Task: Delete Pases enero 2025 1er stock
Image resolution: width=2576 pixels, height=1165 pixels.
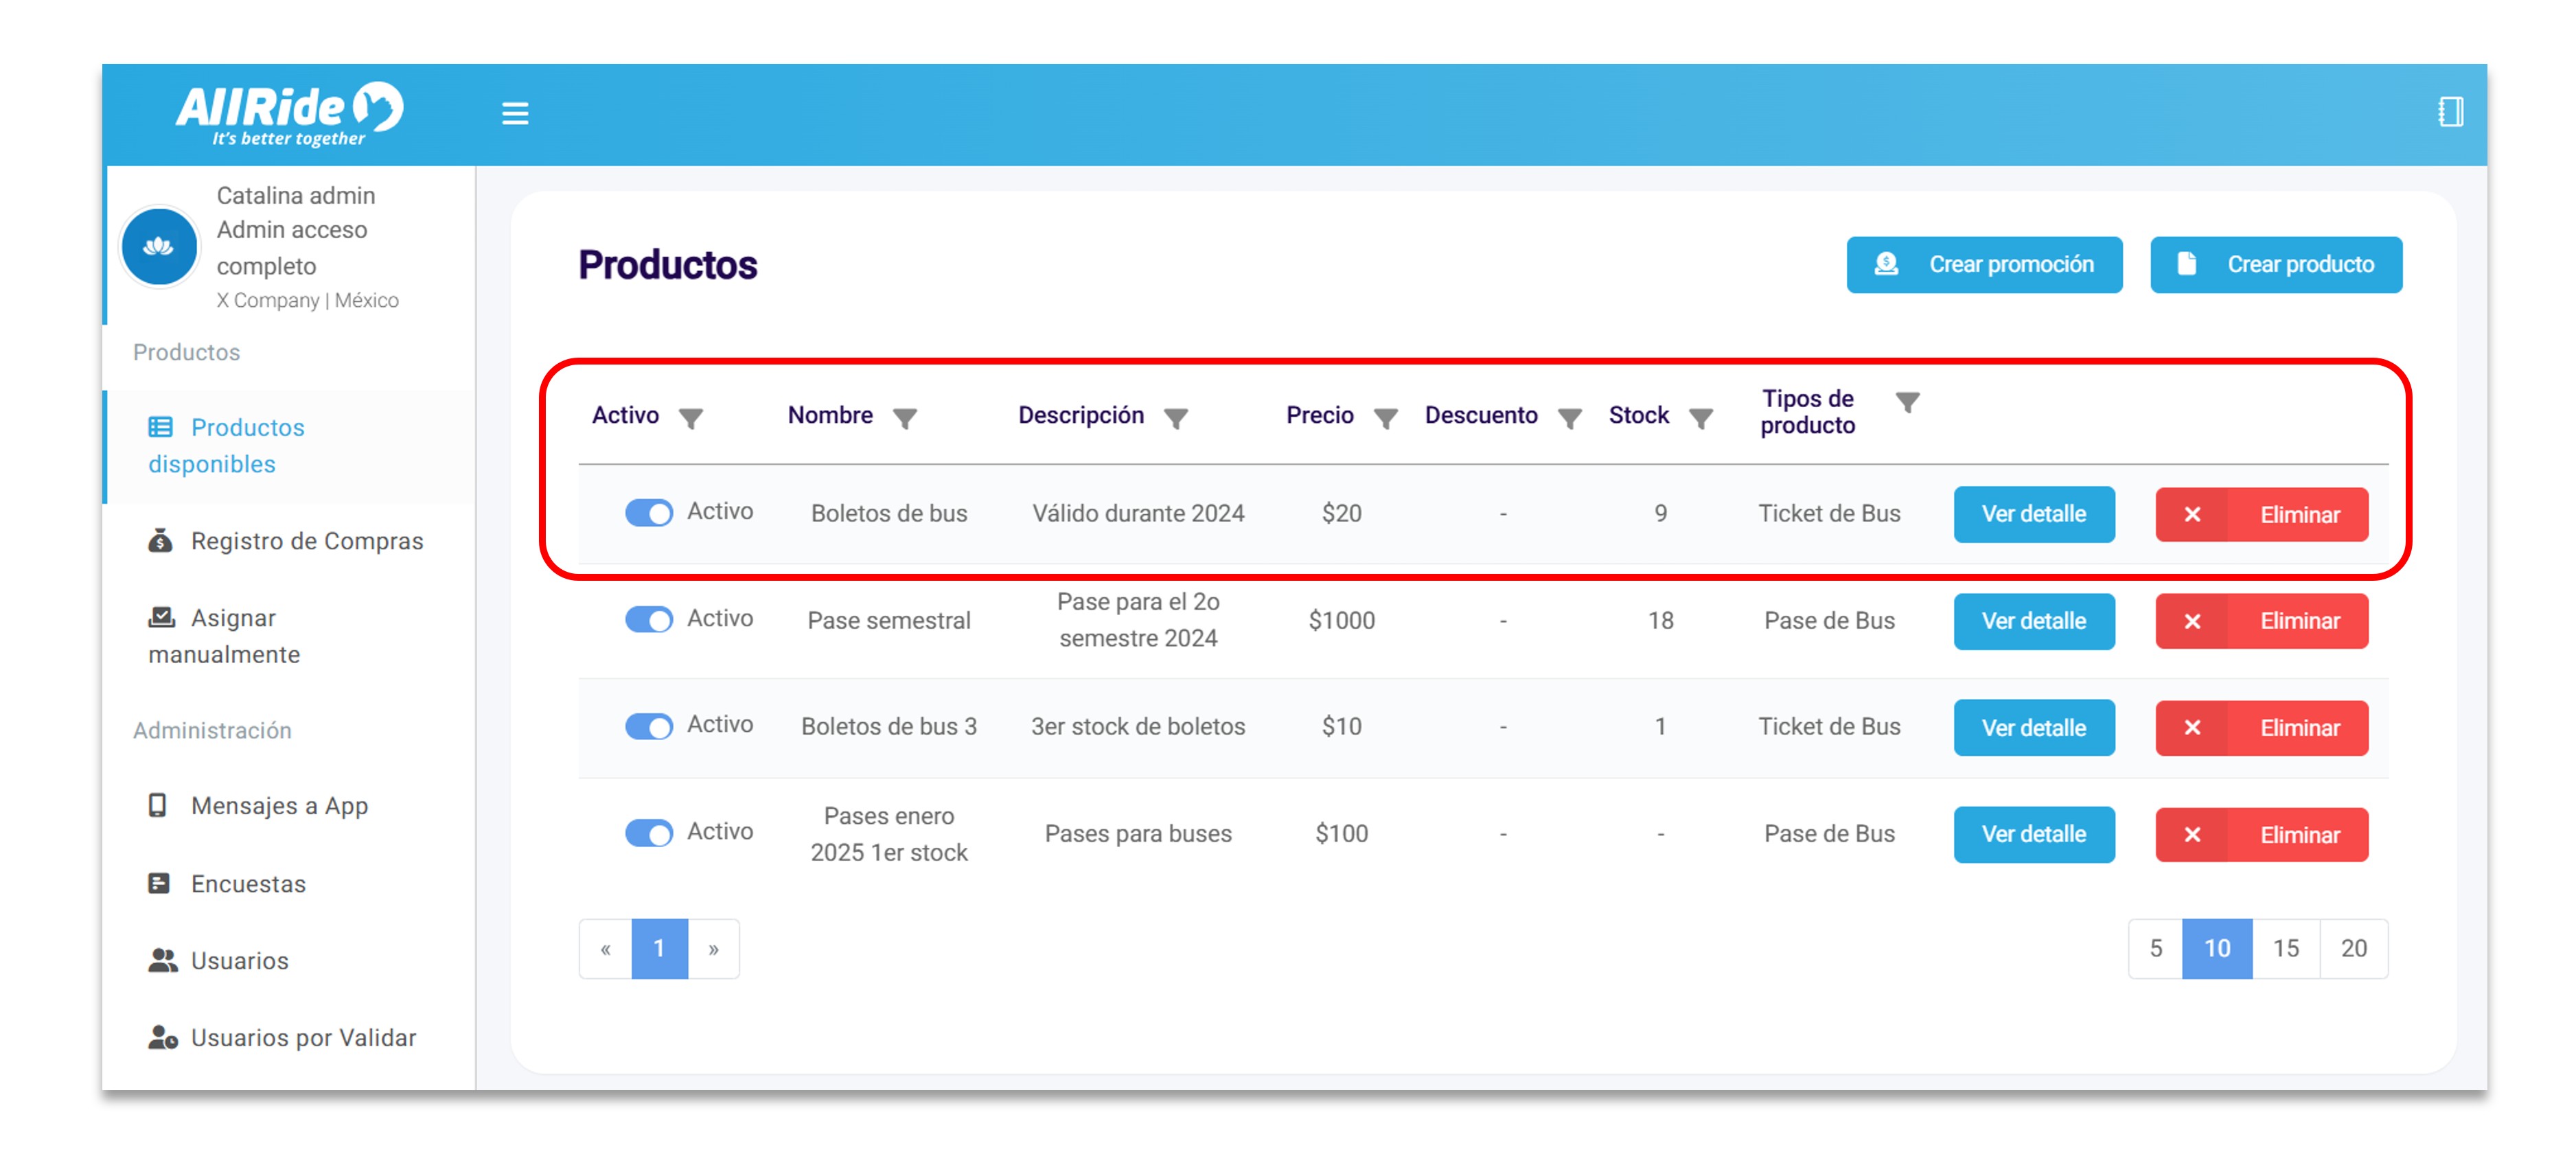Action: click(x=2262, y=834)
